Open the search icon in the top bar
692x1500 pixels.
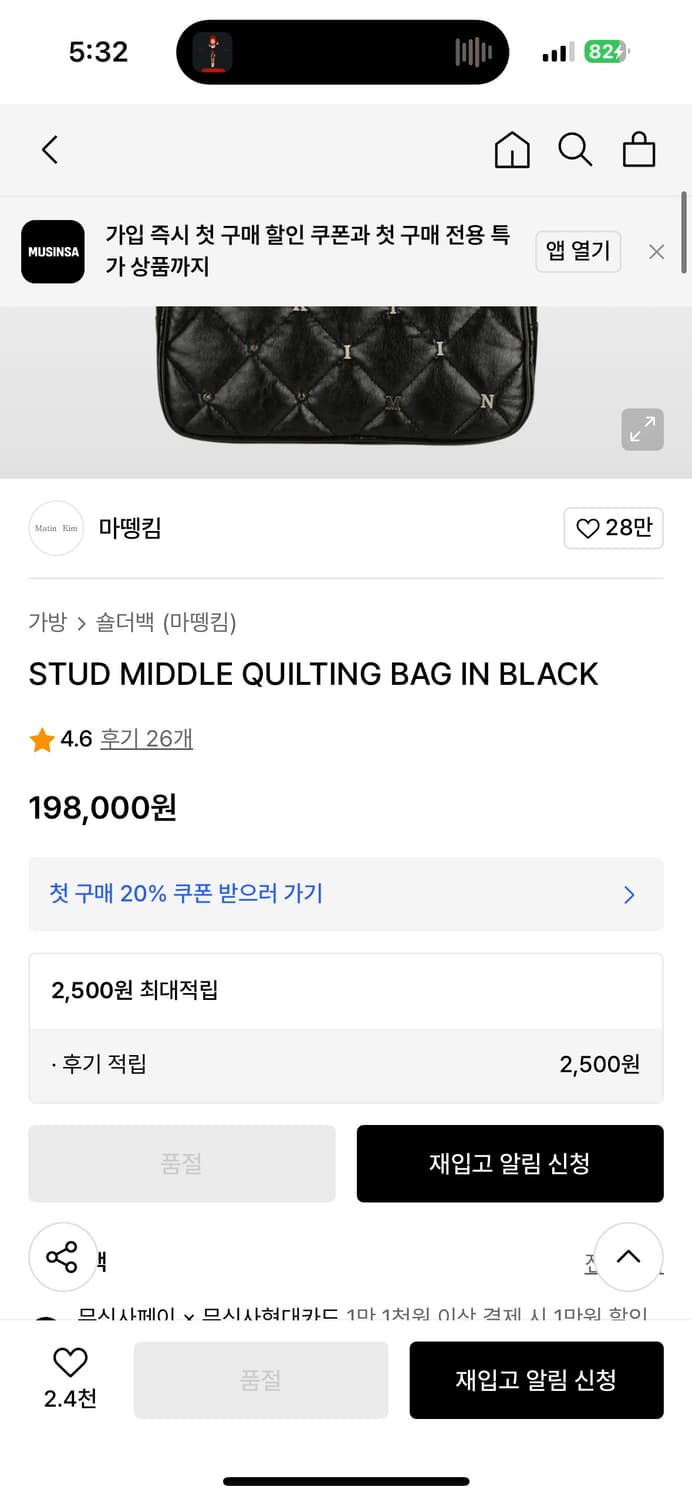(x=575, y=149)
